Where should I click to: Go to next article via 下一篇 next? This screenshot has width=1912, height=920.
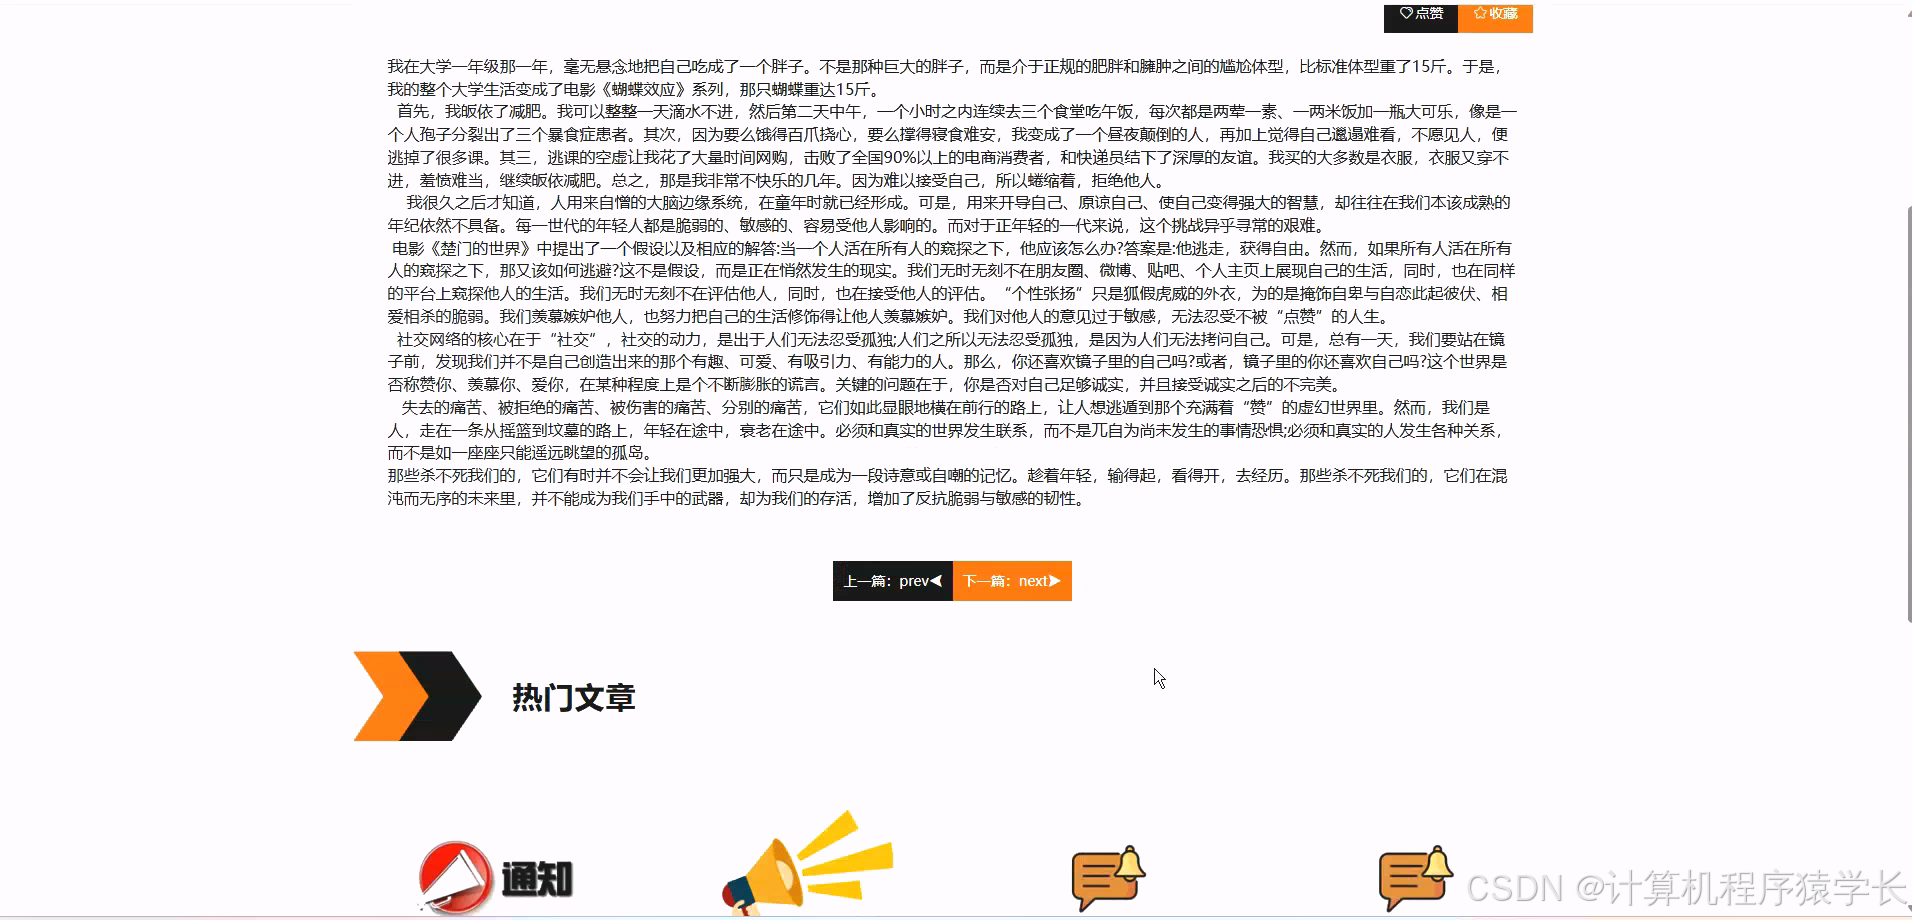1012,581
